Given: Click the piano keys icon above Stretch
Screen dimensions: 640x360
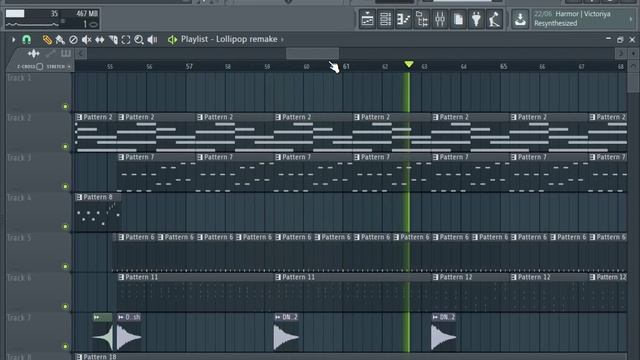Looking at the screenshot, I should (66, 53).
